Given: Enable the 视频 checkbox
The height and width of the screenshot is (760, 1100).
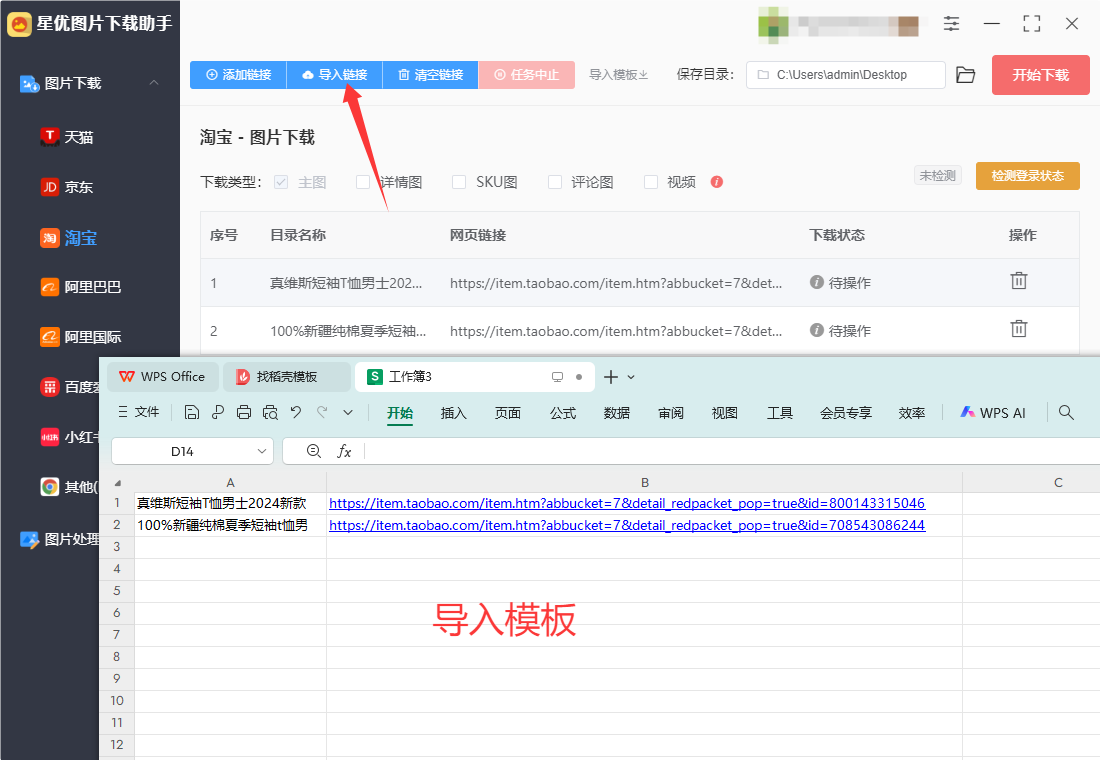Looking at the screenshot, I should pos(651,182).
